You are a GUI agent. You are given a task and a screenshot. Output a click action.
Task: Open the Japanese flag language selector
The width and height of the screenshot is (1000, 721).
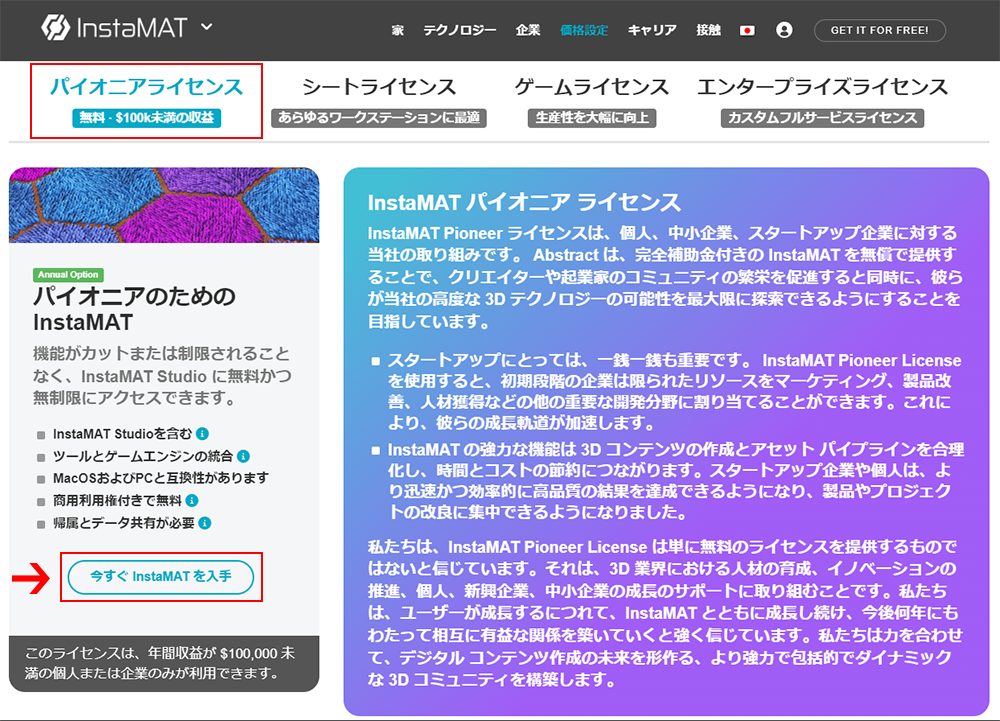[x=747, y=31]
